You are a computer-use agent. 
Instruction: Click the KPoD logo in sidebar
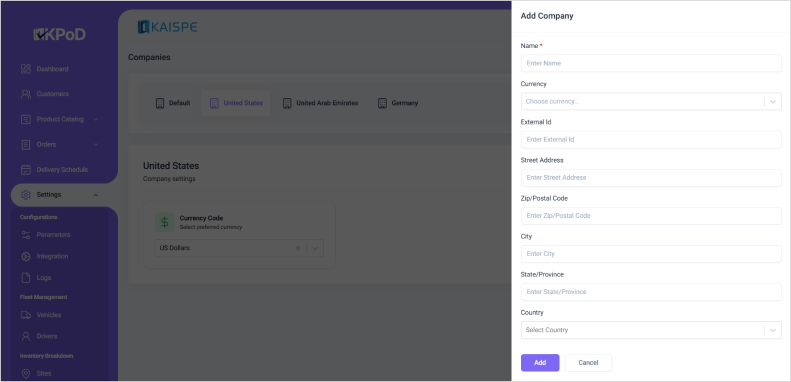point(60,34)
